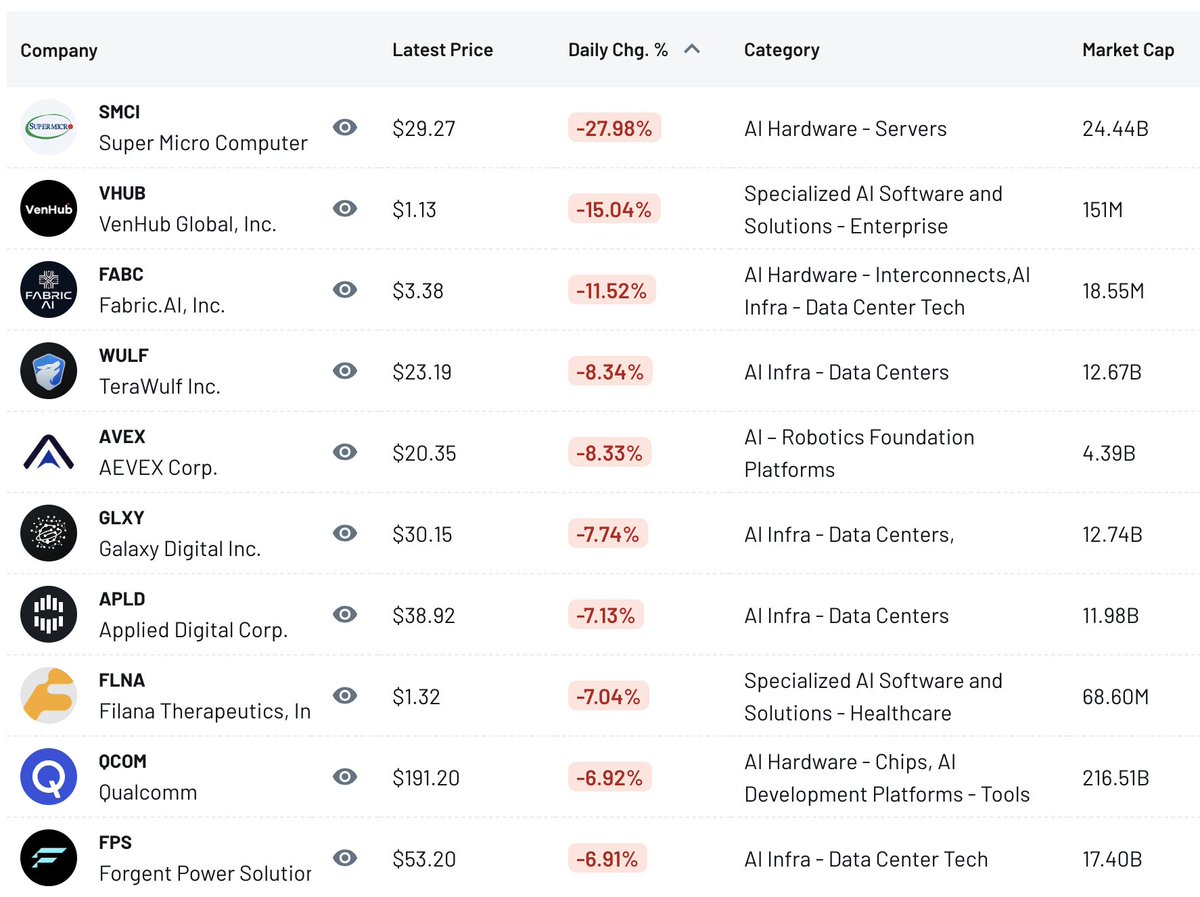Select the Fabric AI logo icon
This screenshot has width=1200, height=897.
point(48,290)
